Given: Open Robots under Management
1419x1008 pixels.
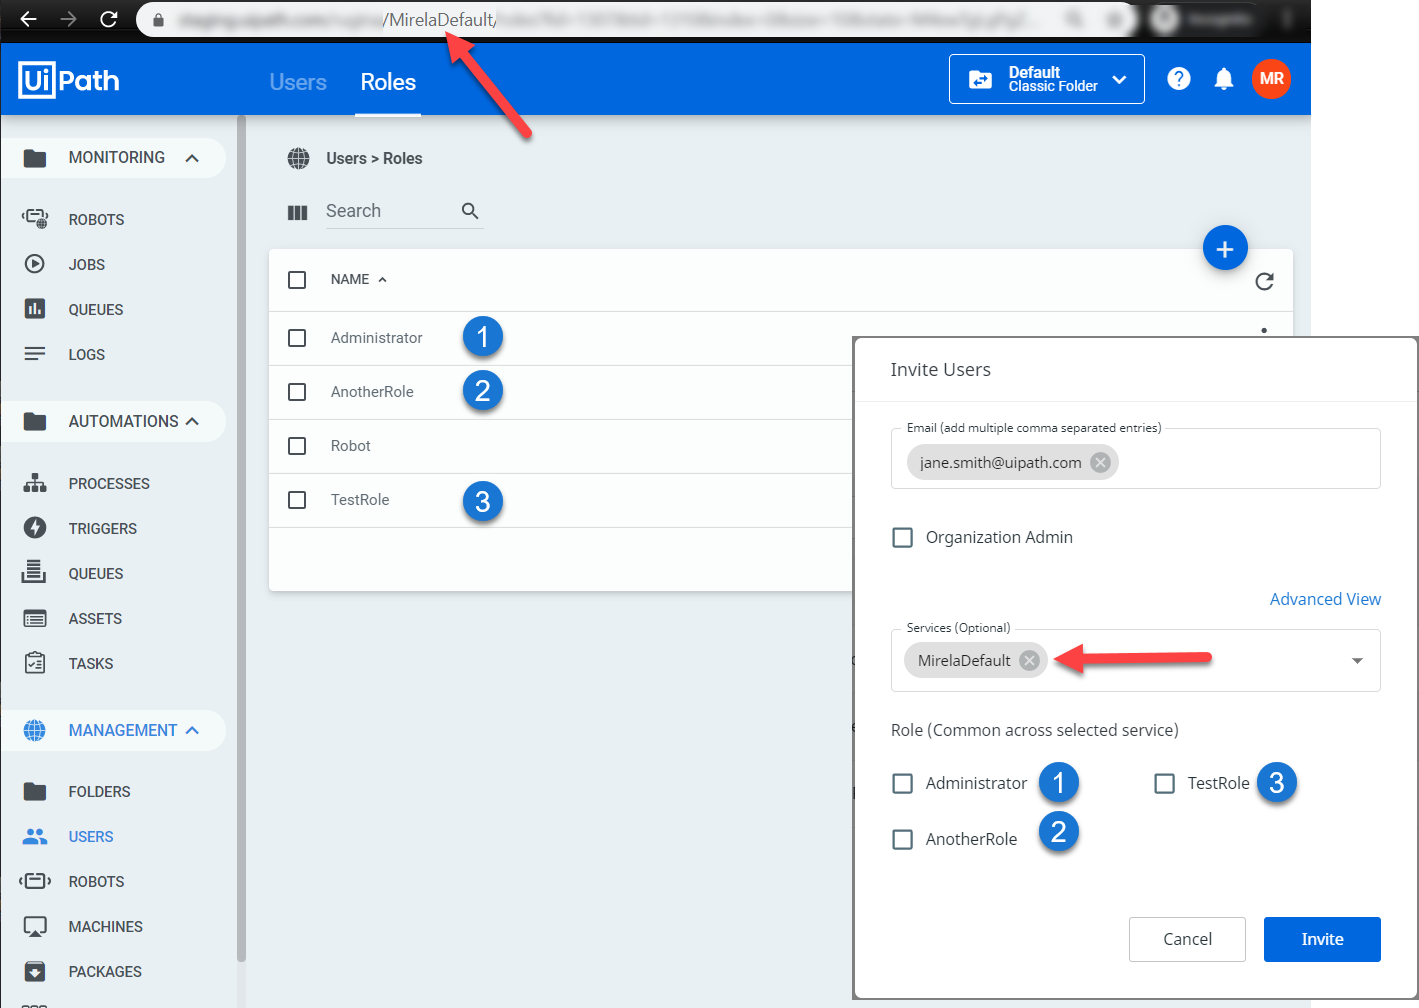Looking at the screenshot, I should (x=96, y=881).
